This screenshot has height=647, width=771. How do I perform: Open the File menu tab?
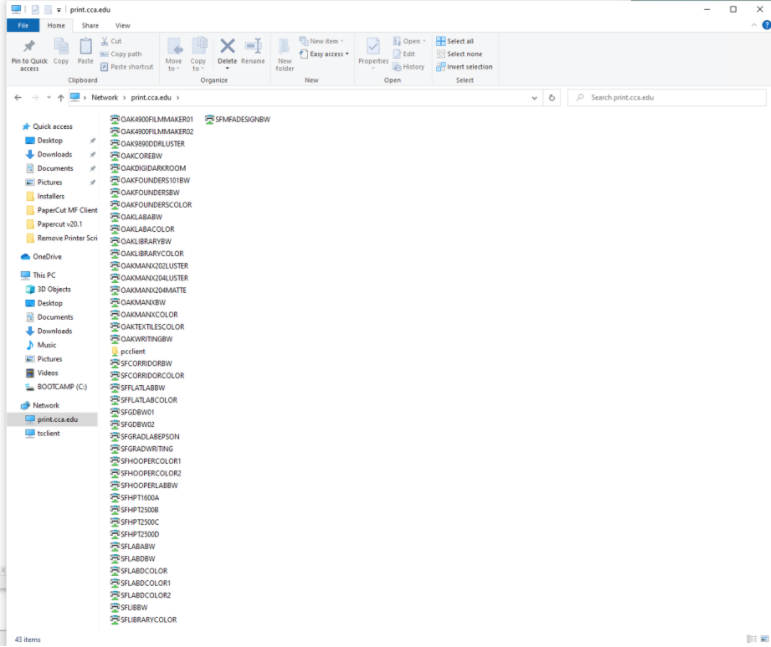pos(23,26)
